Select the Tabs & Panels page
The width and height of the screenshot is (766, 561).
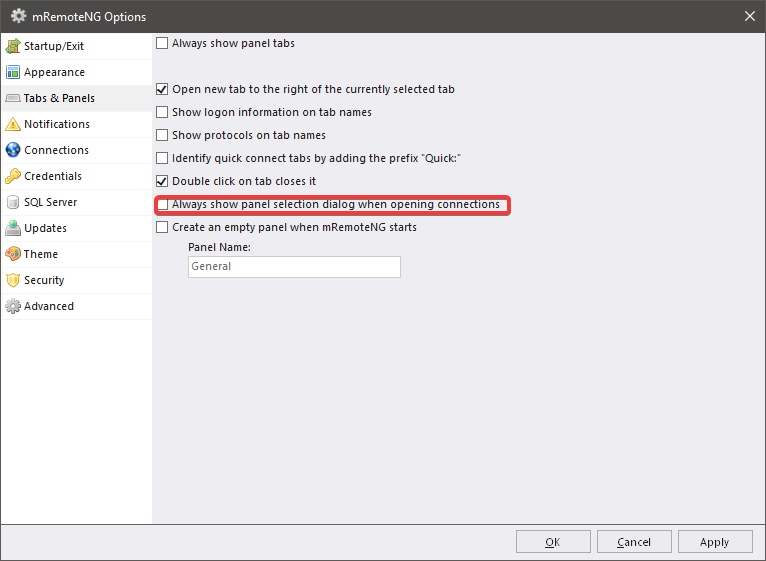pos(77,98)
